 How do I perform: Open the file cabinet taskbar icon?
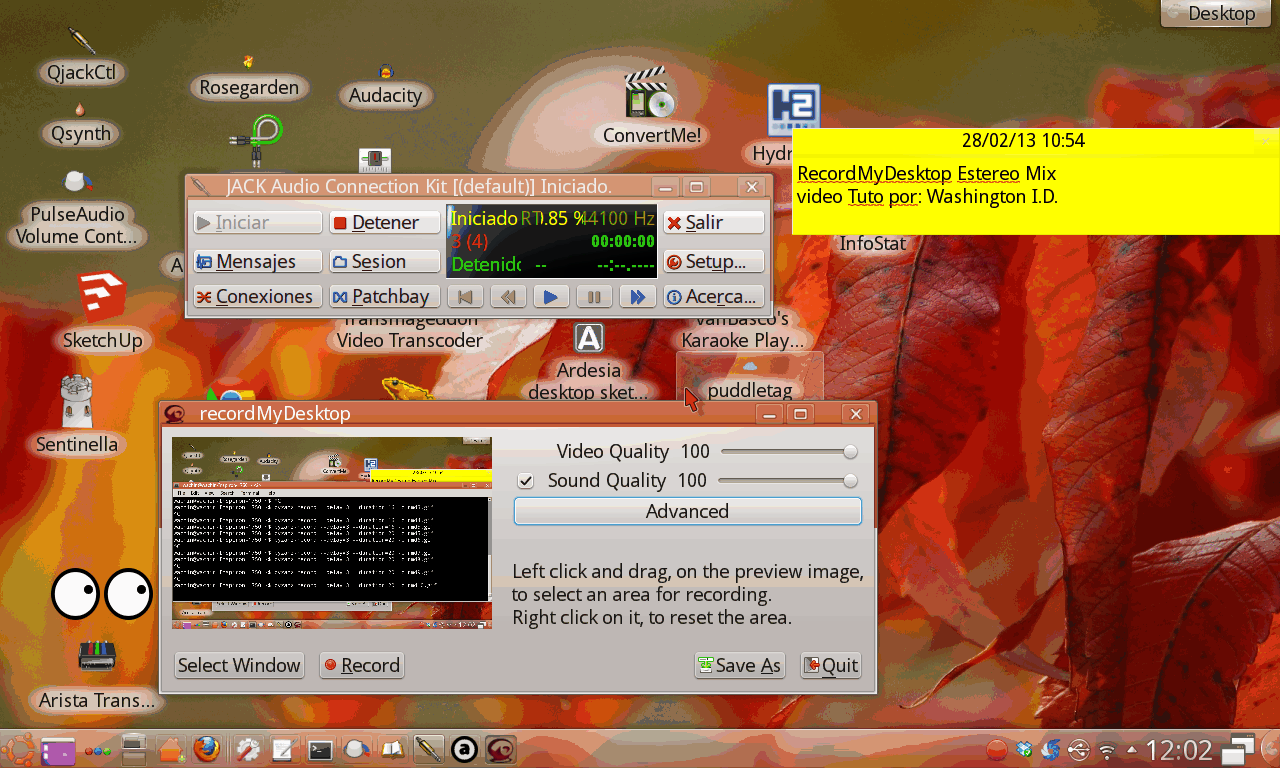[134, 748]
